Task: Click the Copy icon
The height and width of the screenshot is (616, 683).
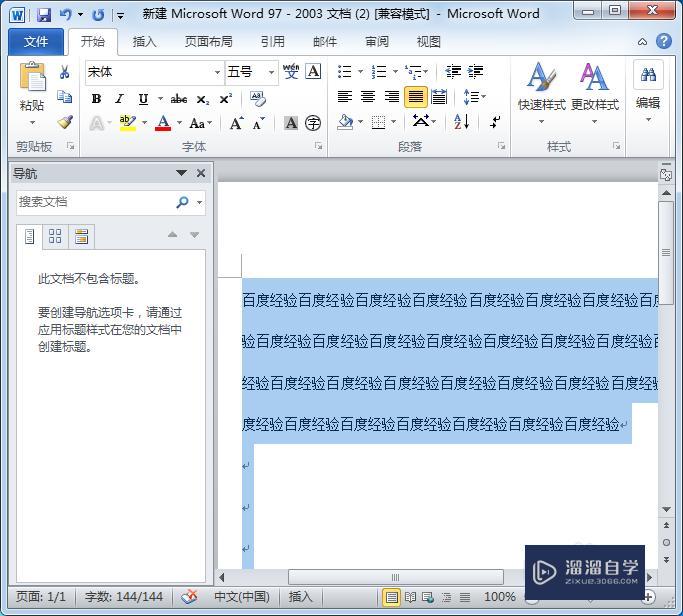Action: tap(64, 96)
